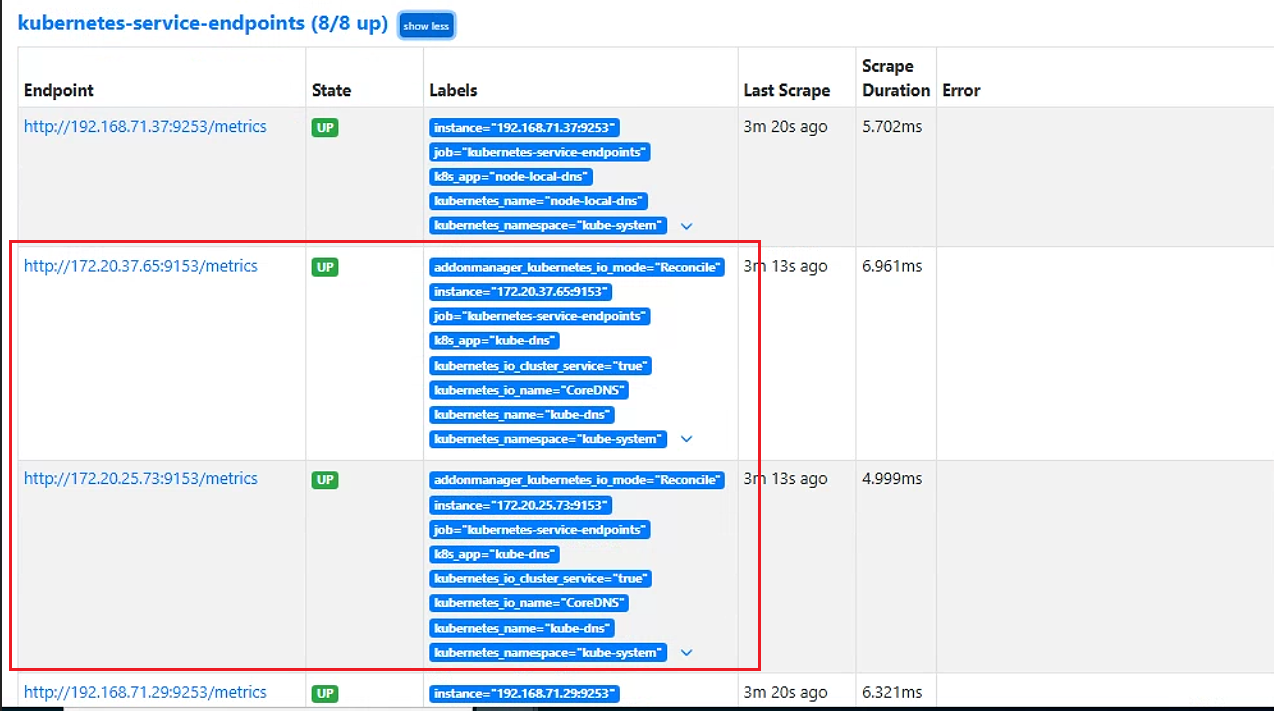Click the 6.321ms scrape duration value
This screenshot has height=711, width=1274.
point(892,692)
